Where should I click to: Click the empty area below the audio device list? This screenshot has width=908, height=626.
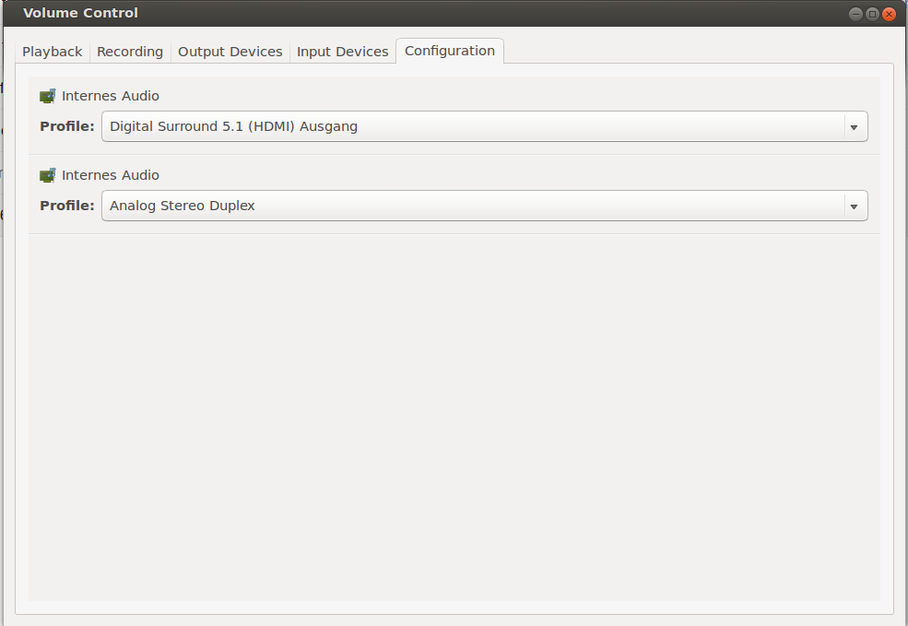[x=454, y=420]
